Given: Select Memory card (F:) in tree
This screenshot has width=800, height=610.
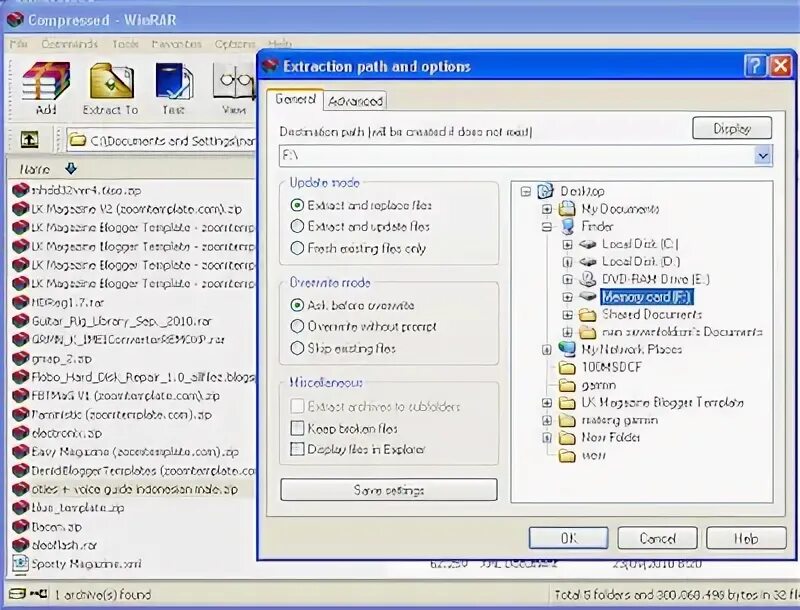Looking at the screenshot, I should (x=647, y=297).
